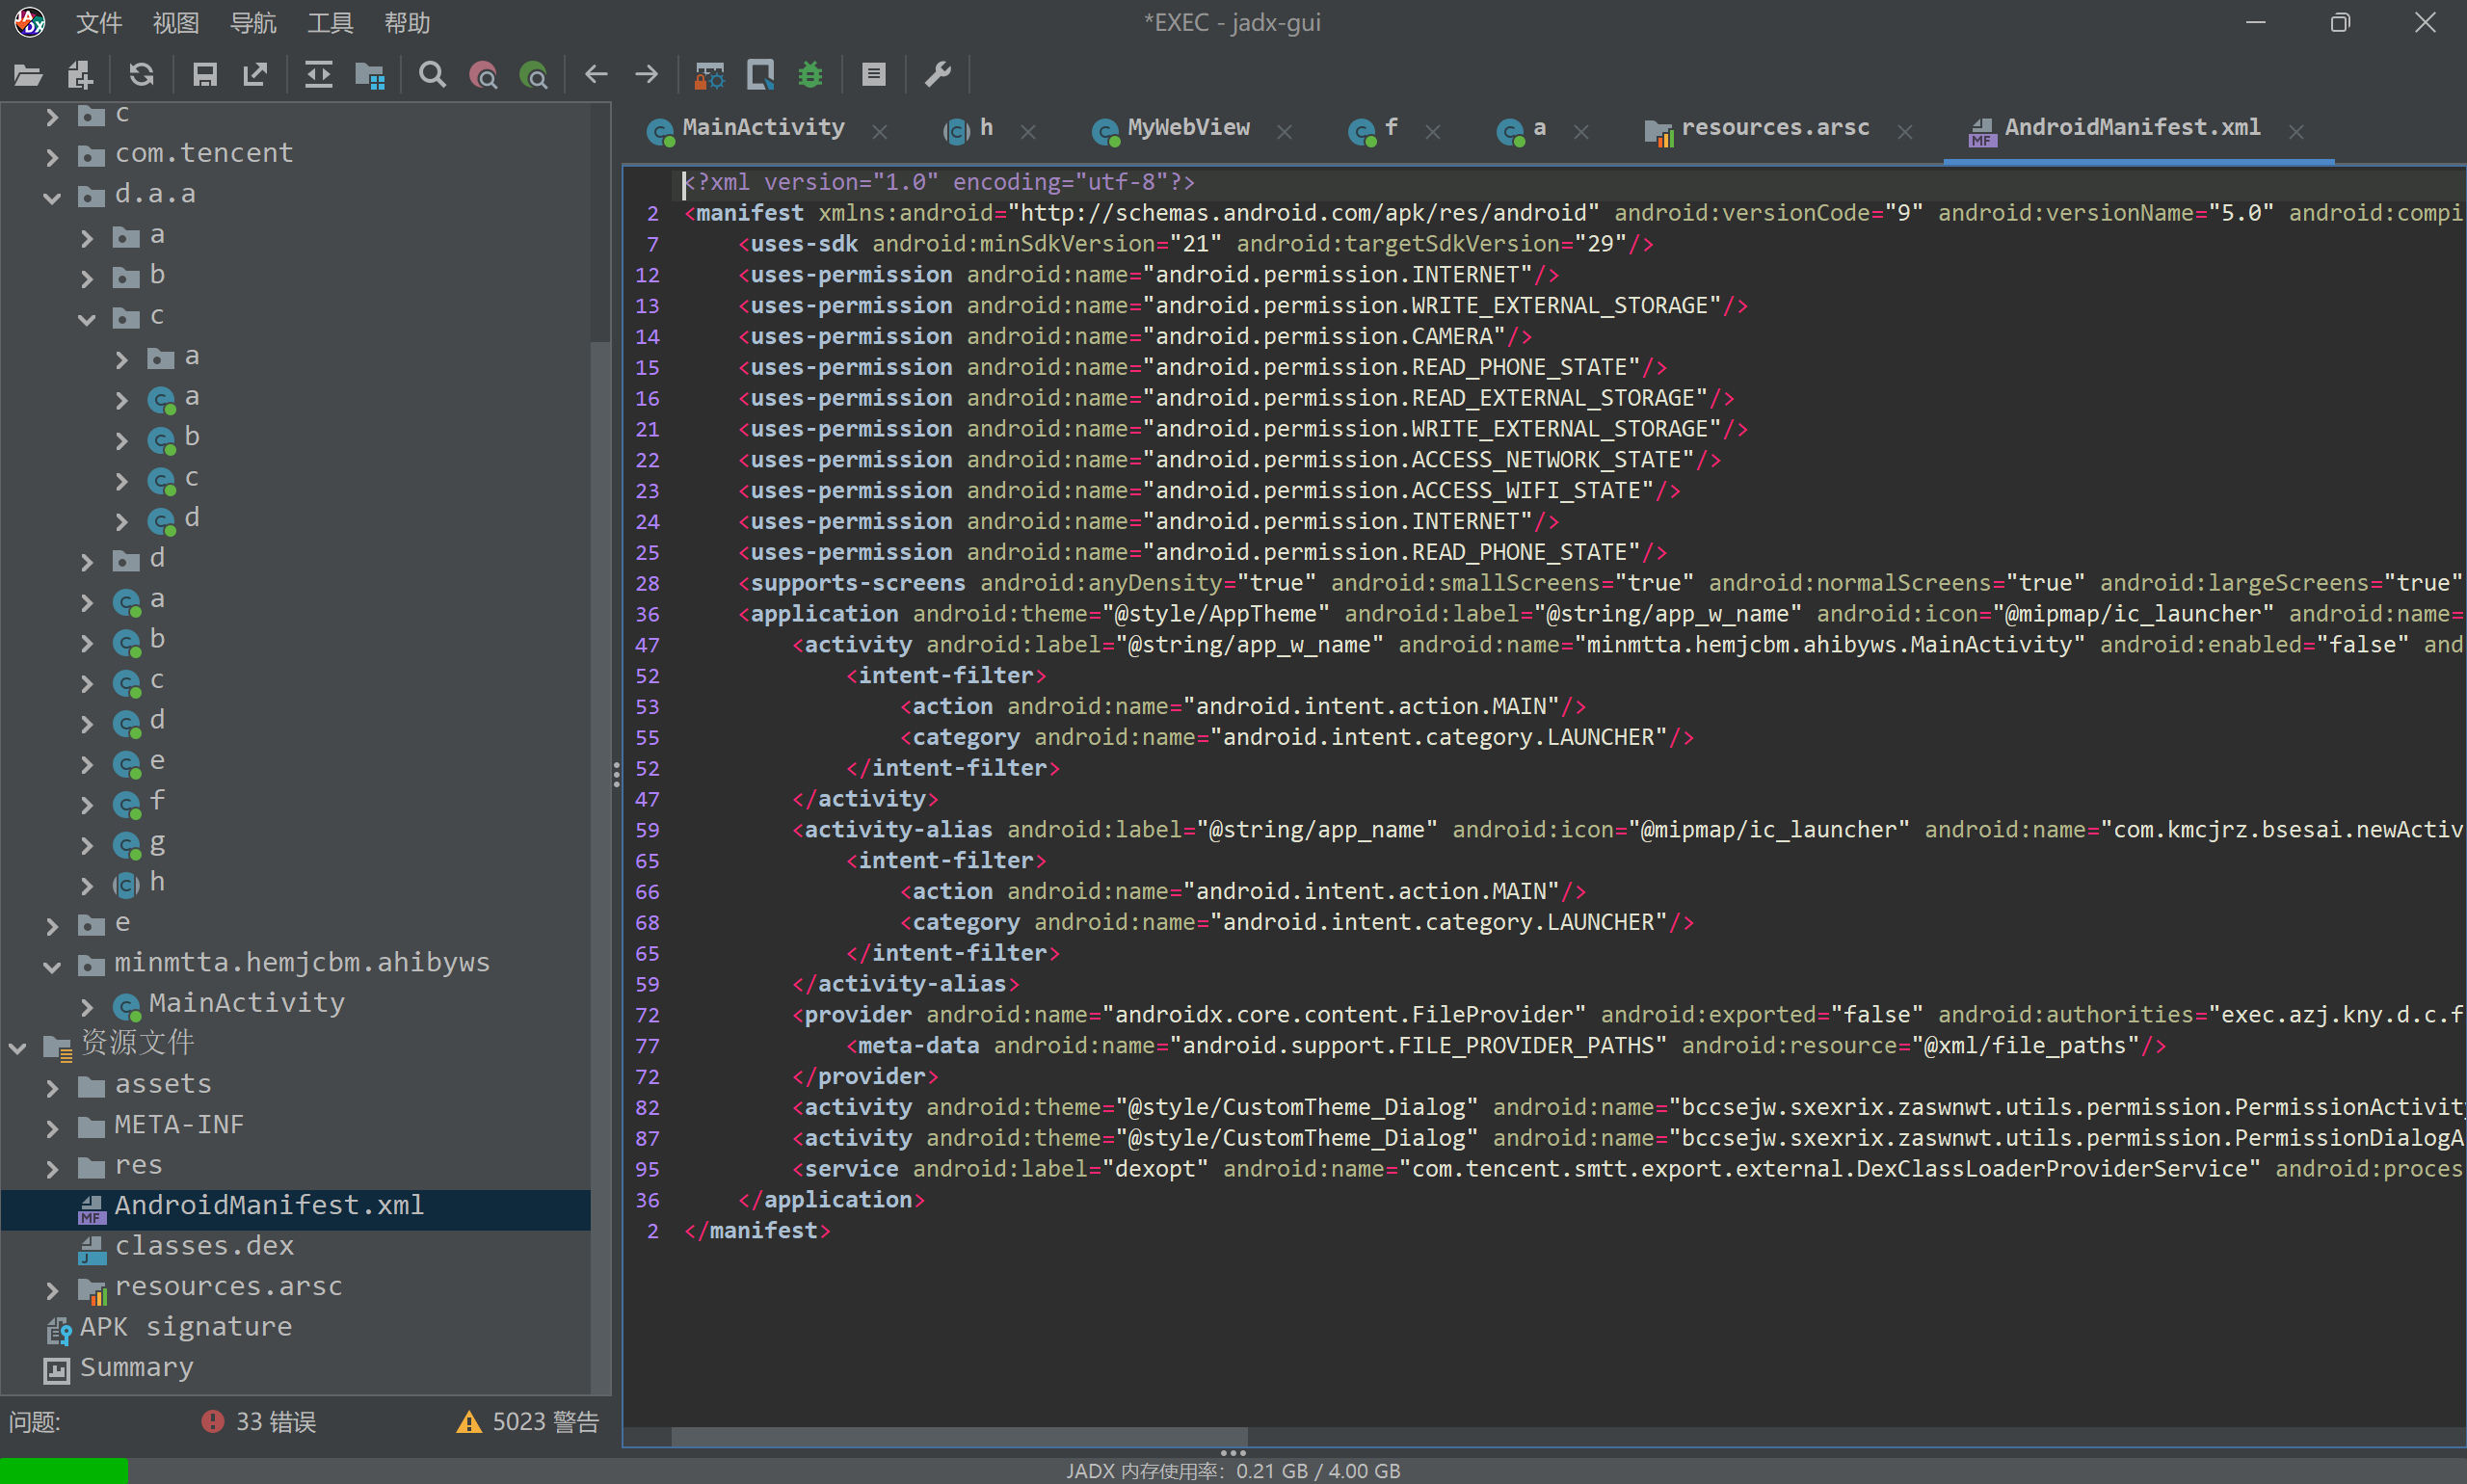Show the 33 错误 error list

(x=259, y=1422)
